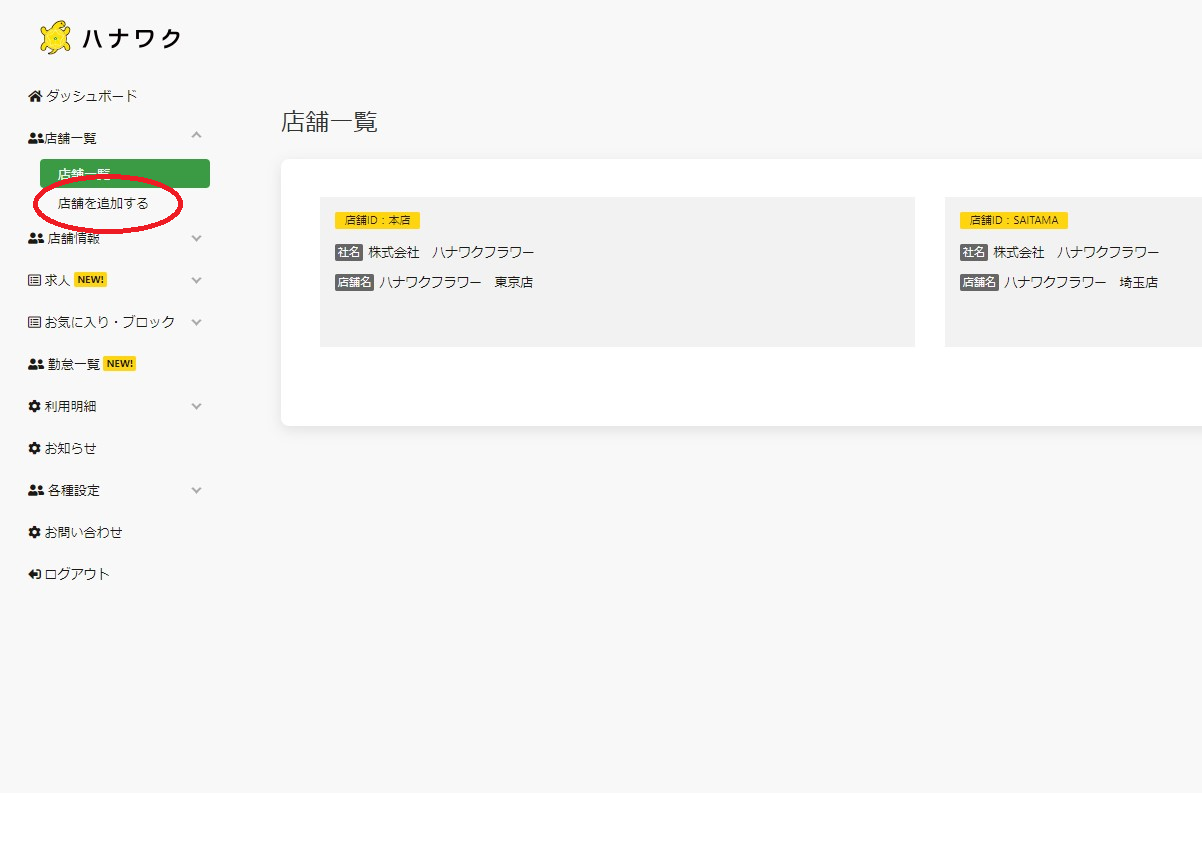Expand the 求人 submenu chevron
Screen dimensions: 1202x860
tap(196, 281)
